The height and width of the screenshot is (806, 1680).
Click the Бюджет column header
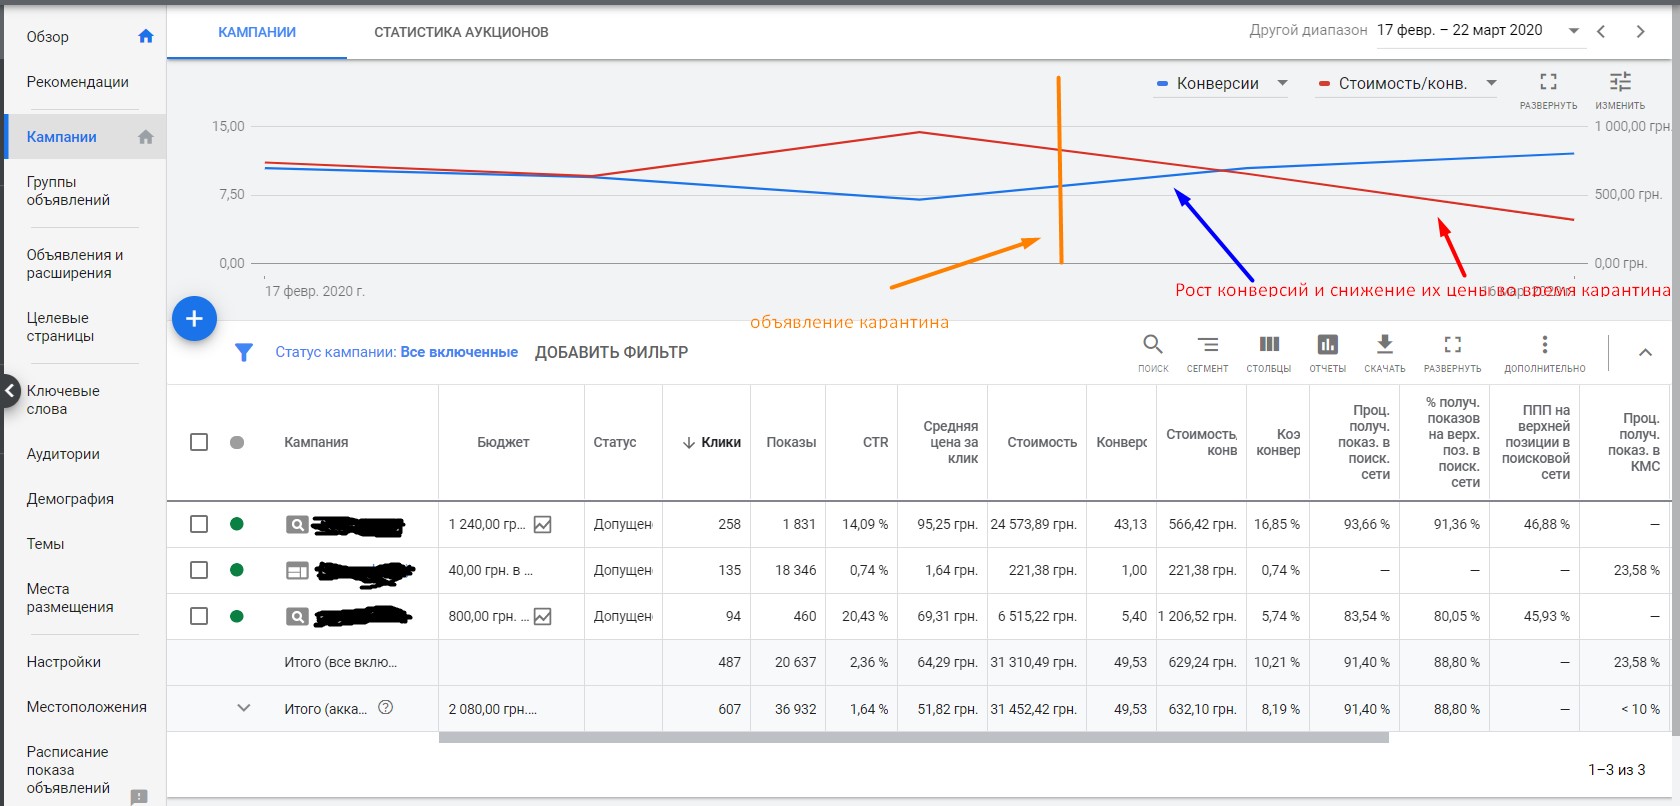click(503, 442)
